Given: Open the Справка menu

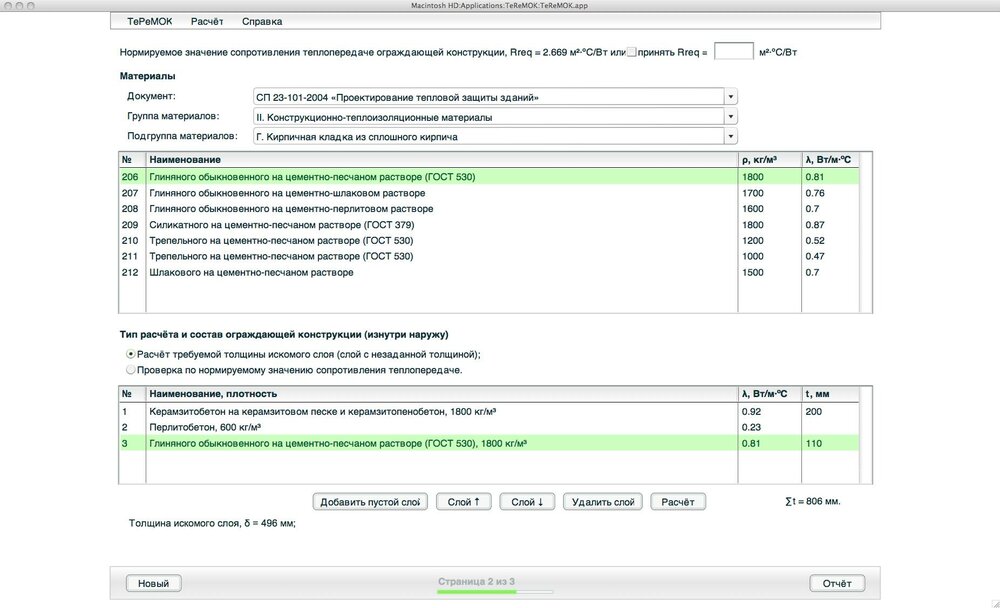Looking at the screenshot, I should tap(262, 21).
